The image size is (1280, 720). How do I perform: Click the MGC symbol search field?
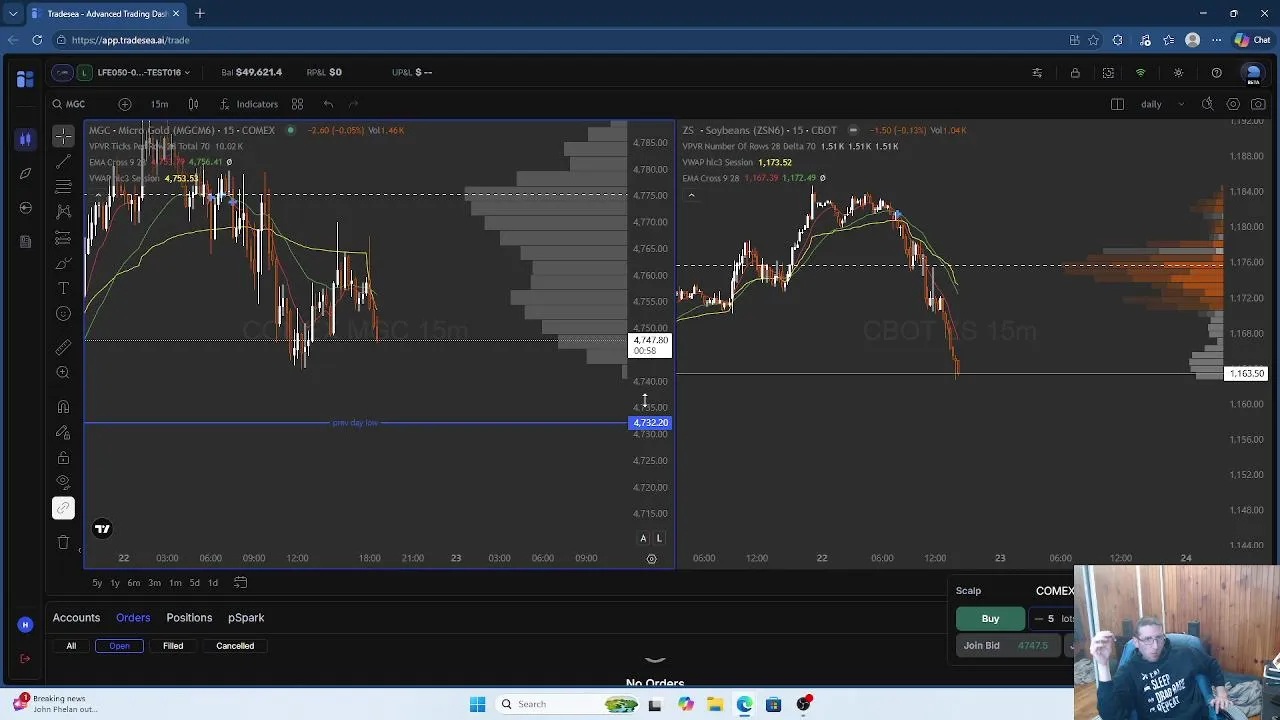pos(76,104)
